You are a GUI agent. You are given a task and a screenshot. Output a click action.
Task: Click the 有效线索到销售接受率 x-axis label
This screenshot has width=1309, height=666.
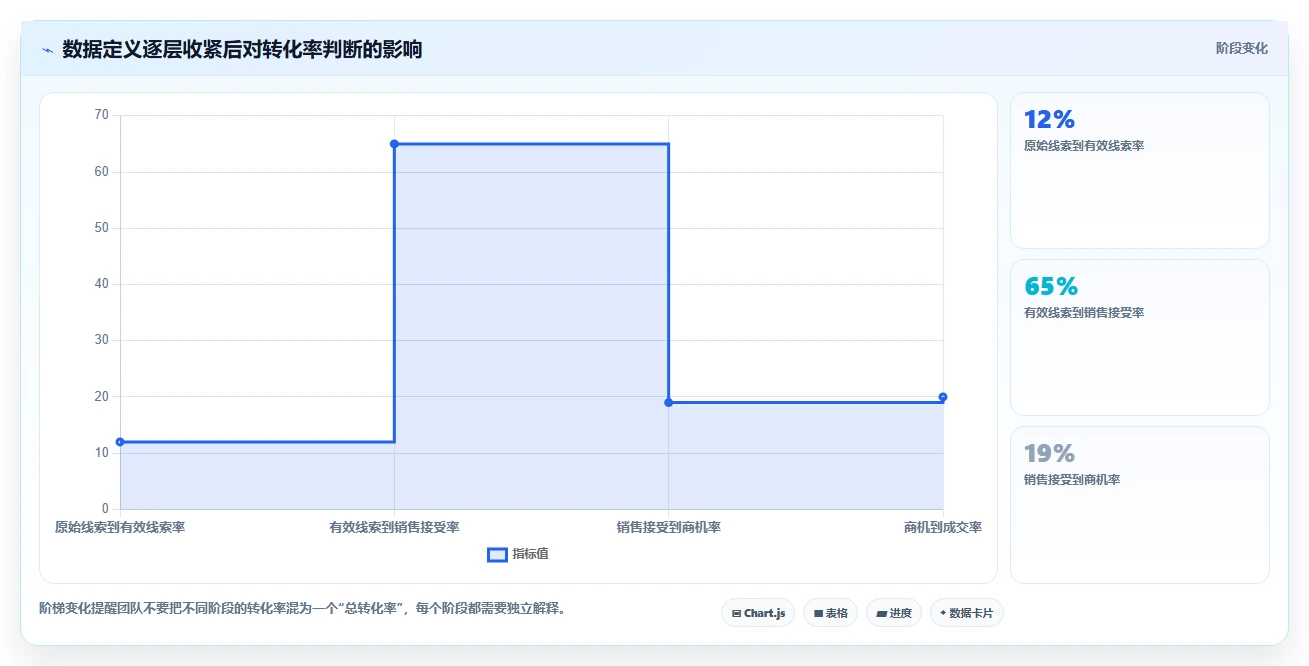coord(394,527)
